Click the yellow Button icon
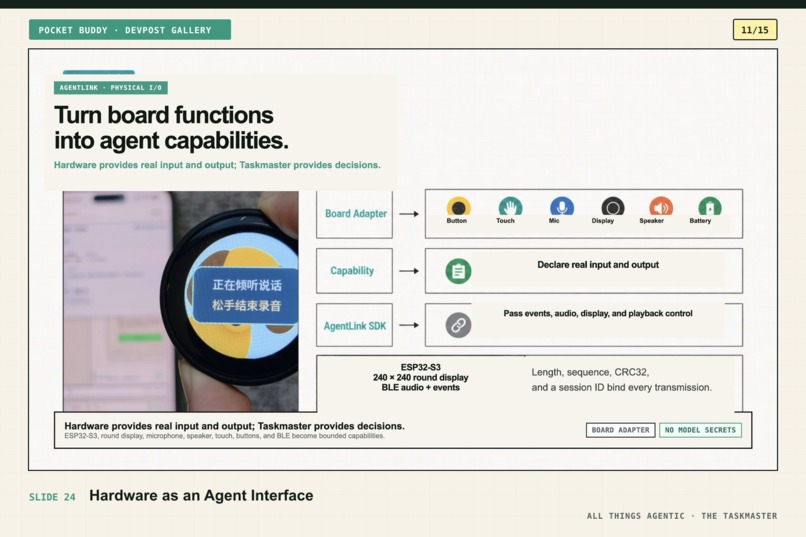Viewport: 806px width, 537px height. 457,206
